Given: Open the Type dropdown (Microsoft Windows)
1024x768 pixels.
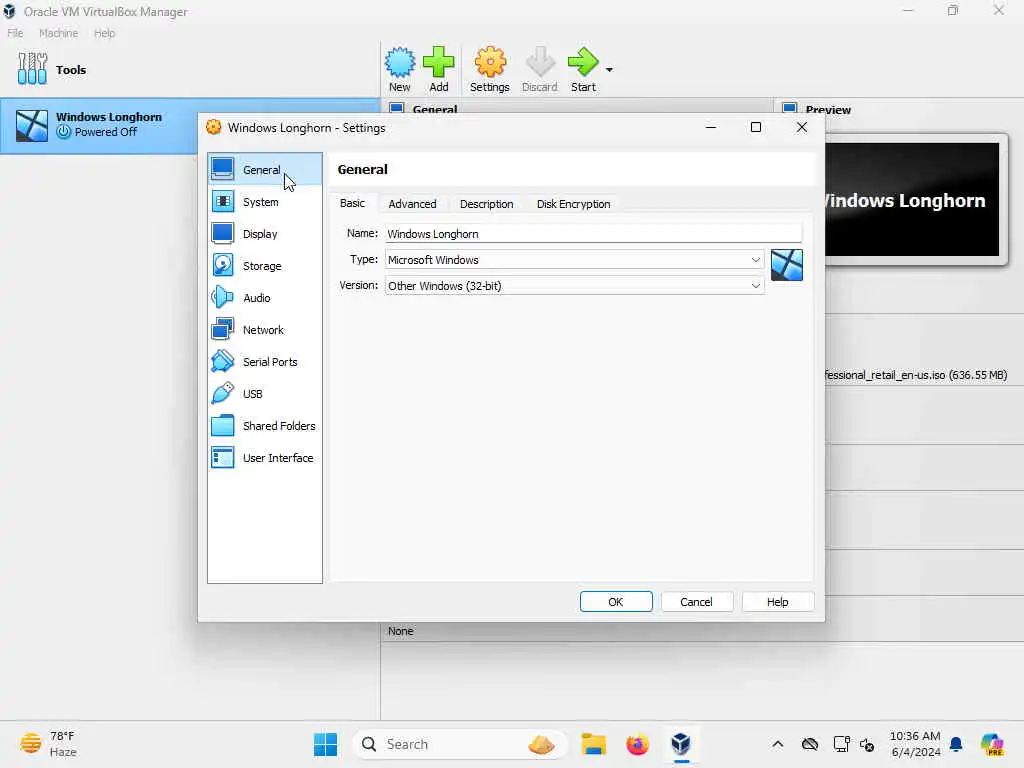Looking at the screenshot, I should (x=575, y=260).
